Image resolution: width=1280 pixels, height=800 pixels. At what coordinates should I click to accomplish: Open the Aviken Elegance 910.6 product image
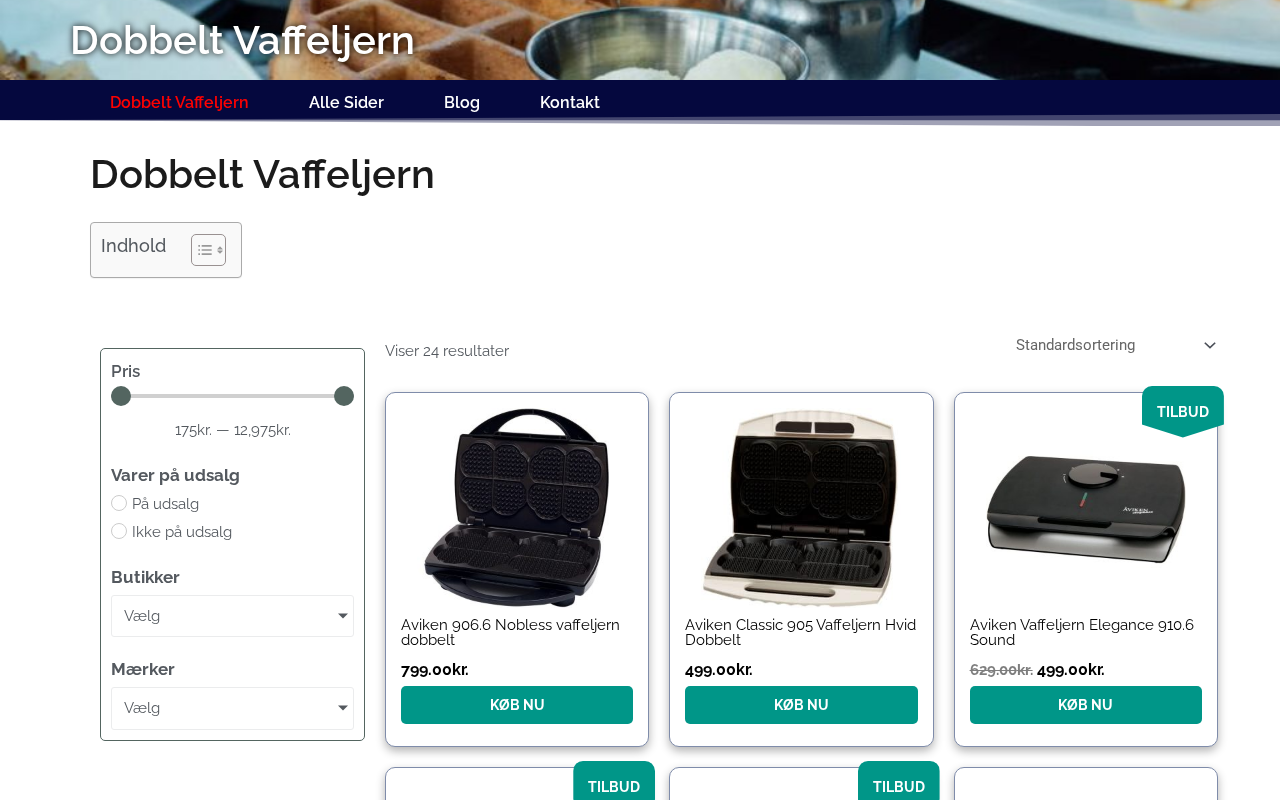click(1086, 507)
